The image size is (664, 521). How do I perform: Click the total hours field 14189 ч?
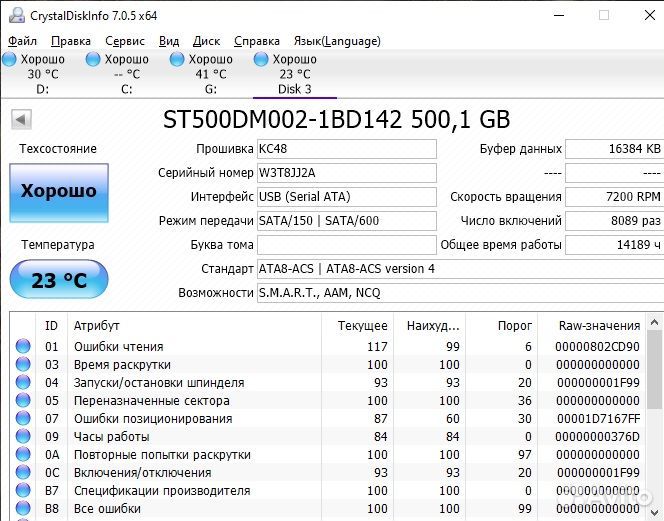pyautogui.click(x=614, y=245)
